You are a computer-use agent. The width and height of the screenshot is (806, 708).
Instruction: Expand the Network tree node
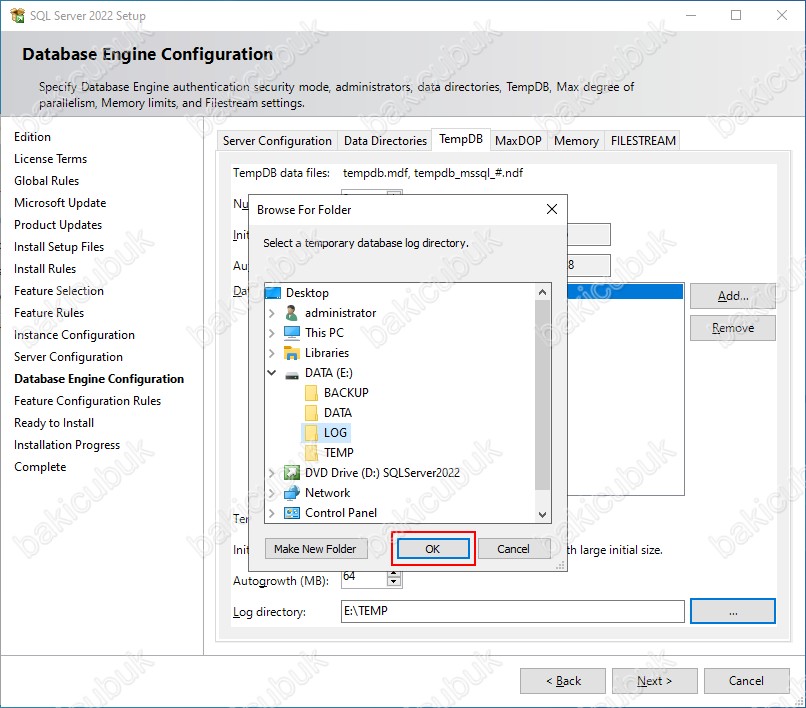click(272, 493)
